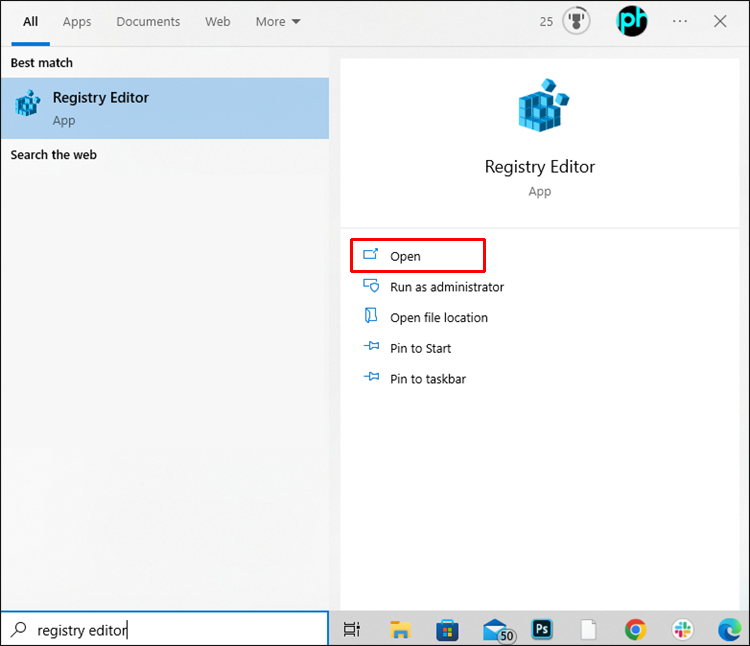Click the rewards trophy icon
Viewport: 750px width, 646px height.
[x=576, y=21]
